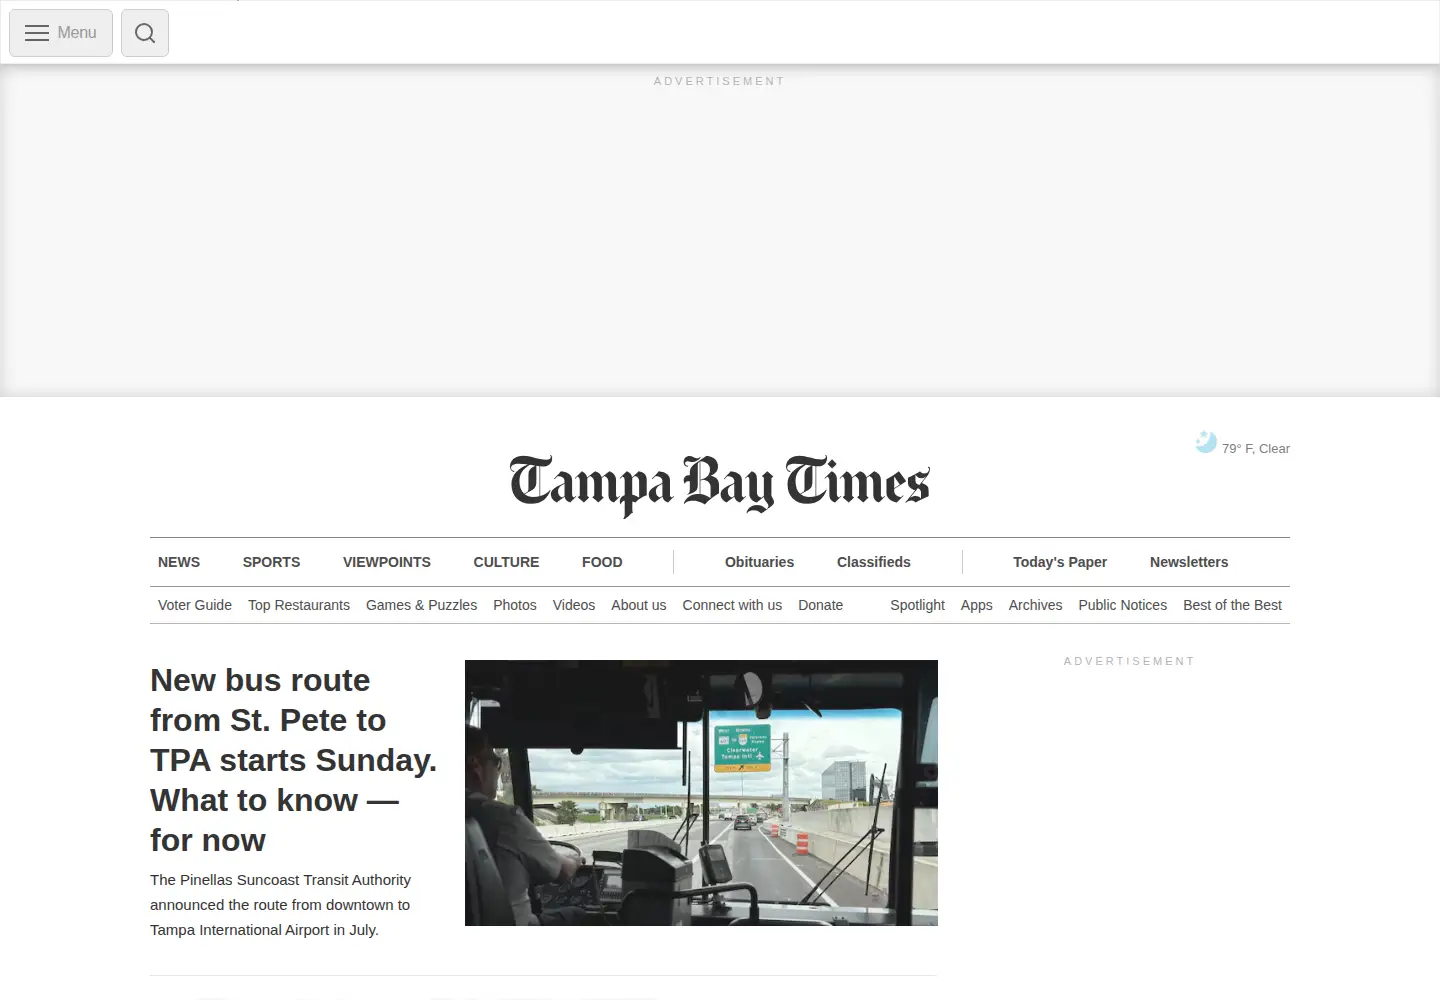Open the Newsletters page
The width and height of the screenshot is (1440, 1000).
[1189, 562]
